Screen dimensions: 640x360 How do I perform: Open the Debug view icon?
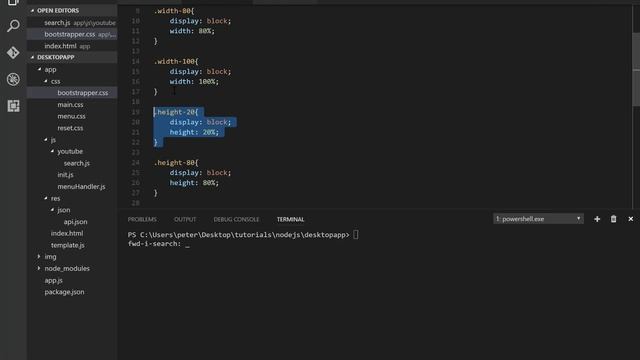coord(13,79)
